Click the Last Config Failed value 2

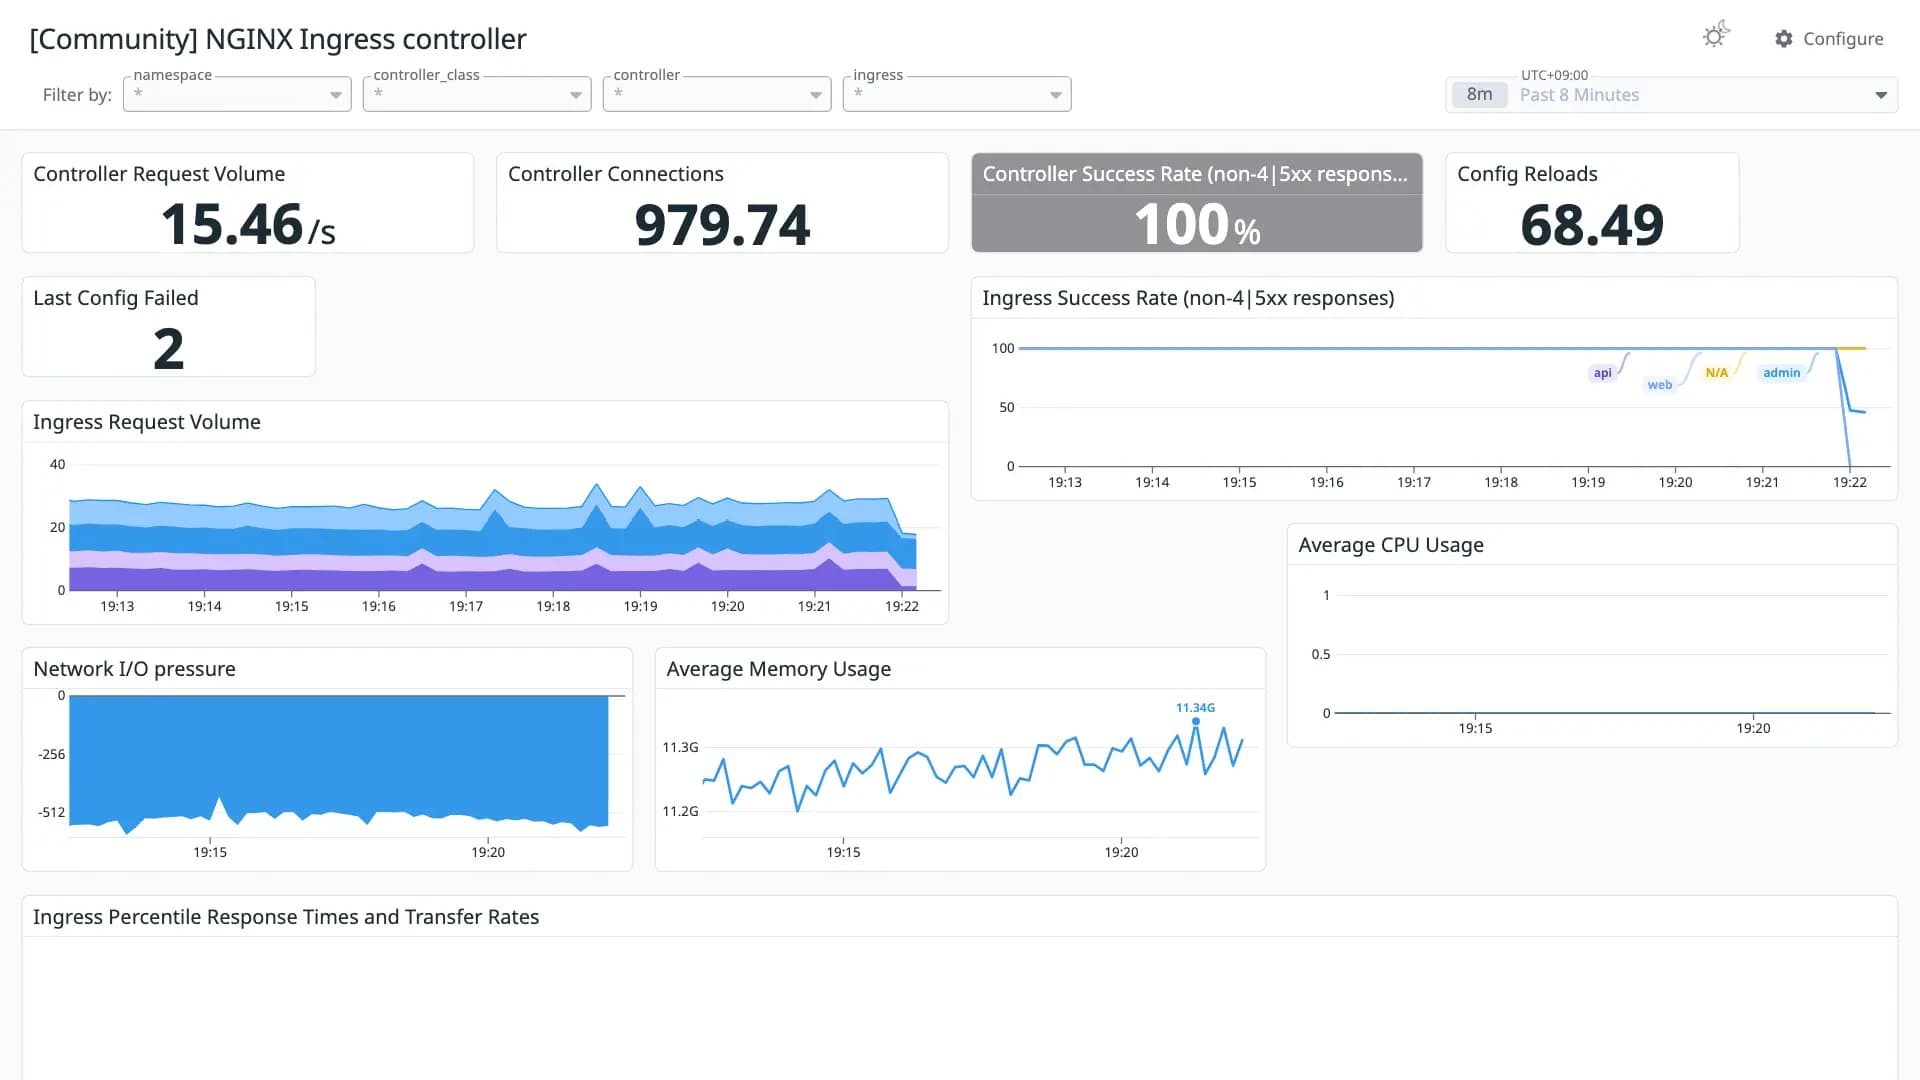point(168,349)
